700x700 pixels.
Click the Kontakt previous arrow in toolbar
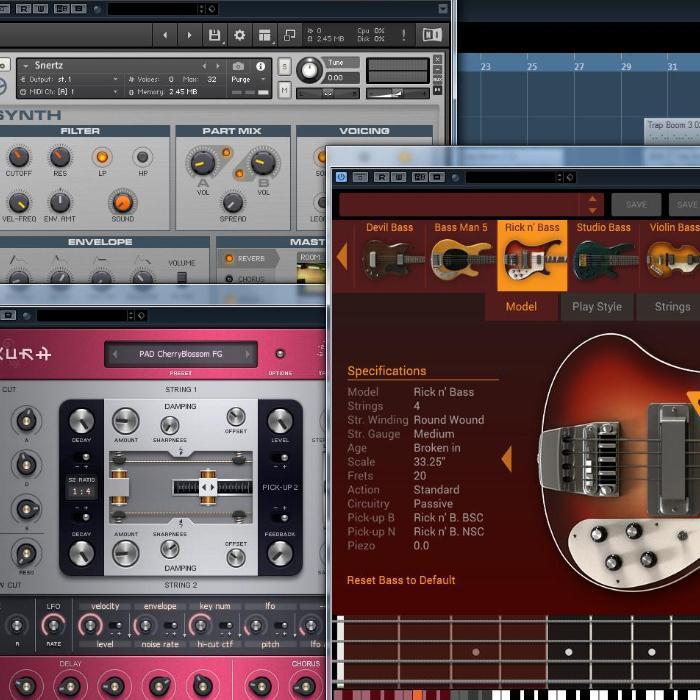(x=165, y=35)
